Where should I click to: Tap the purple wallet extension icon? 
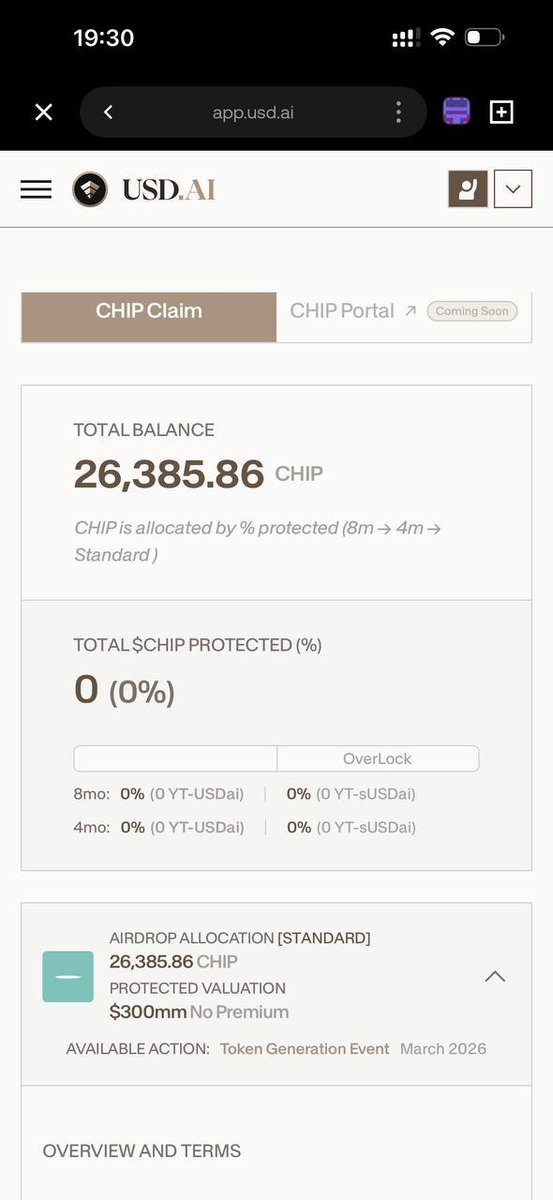[x=457, y=112]
